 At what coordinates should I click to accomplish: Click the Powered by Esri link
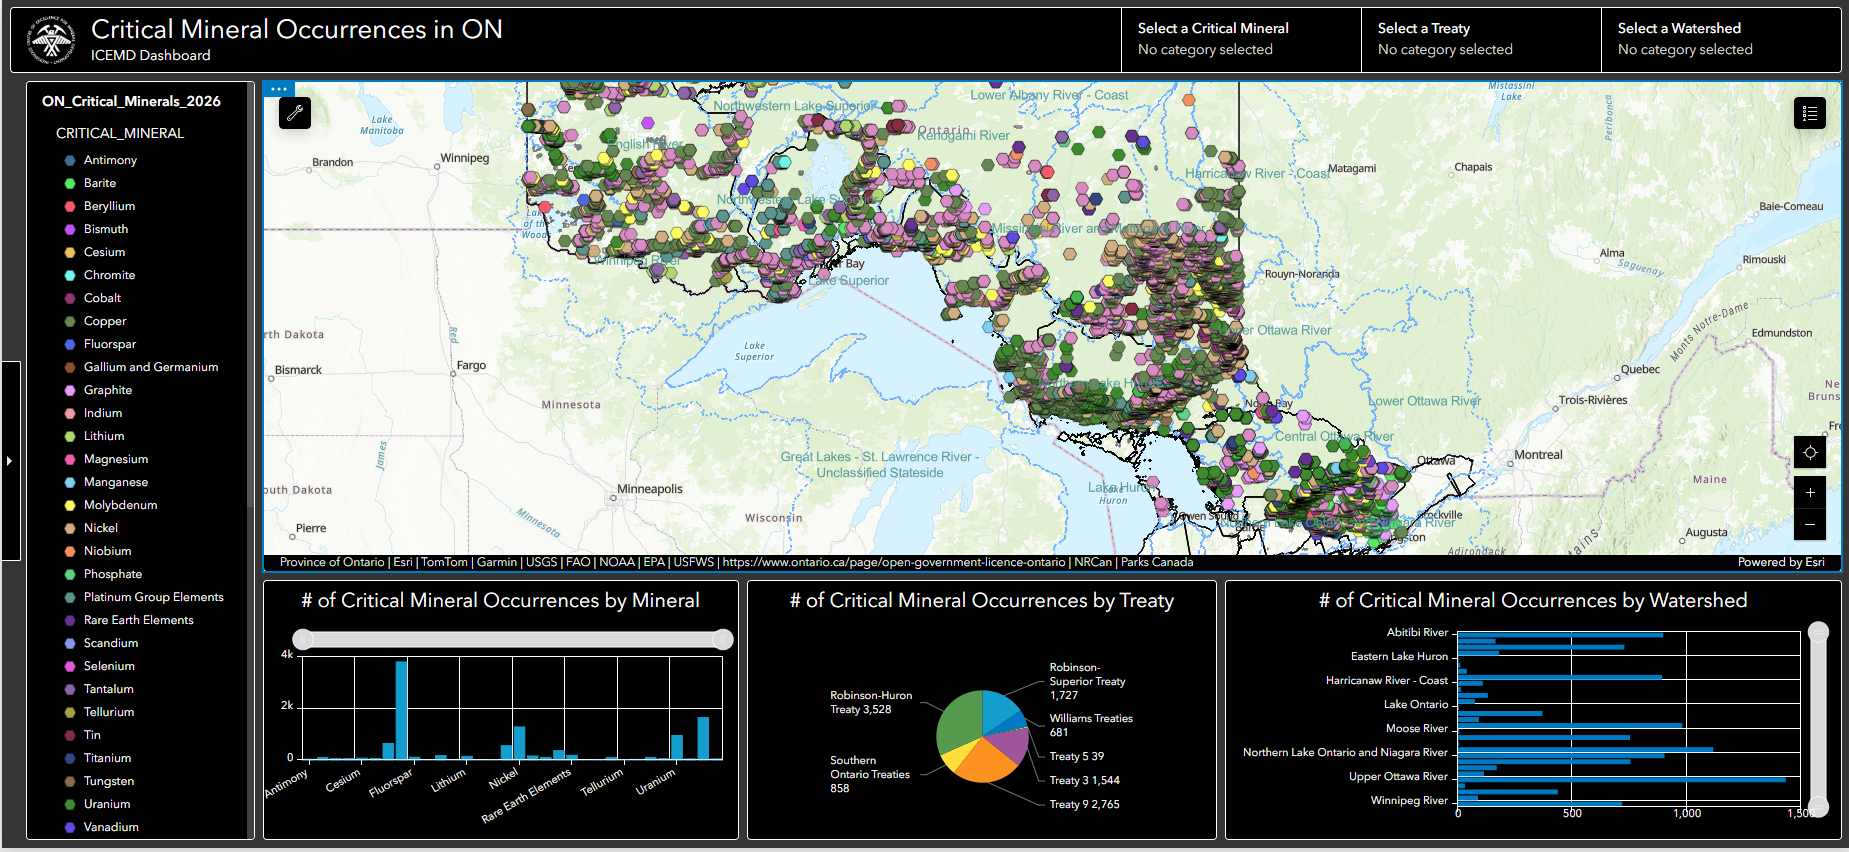point(1781,562)
